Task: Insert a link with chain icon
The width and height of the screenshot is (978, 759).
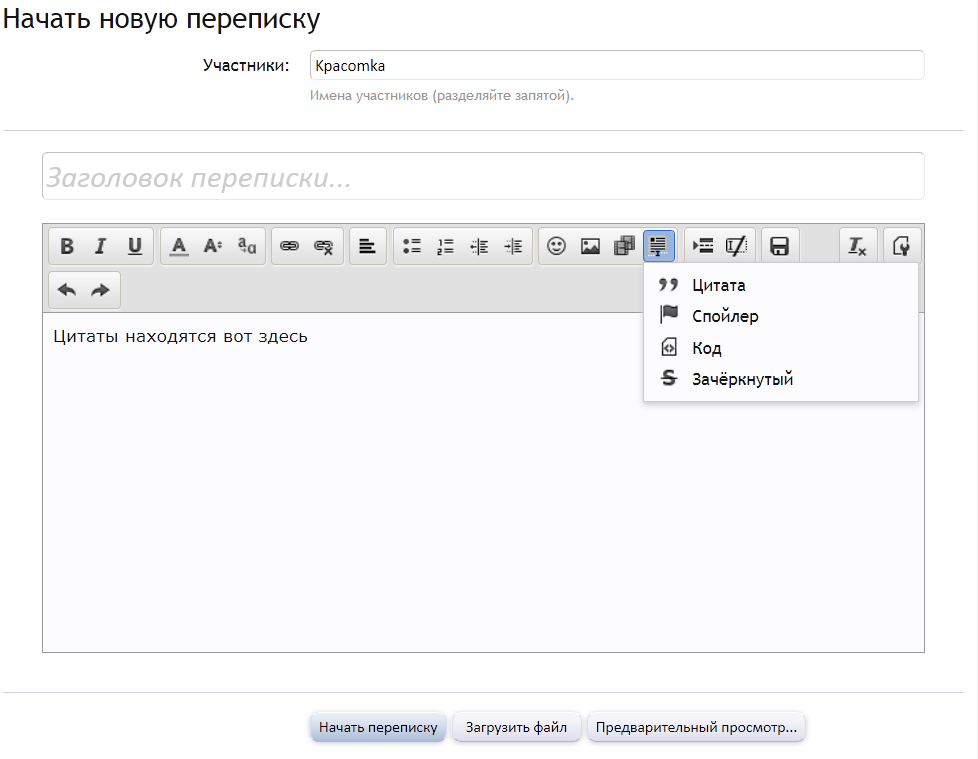Action: click(x=289, y=246)
